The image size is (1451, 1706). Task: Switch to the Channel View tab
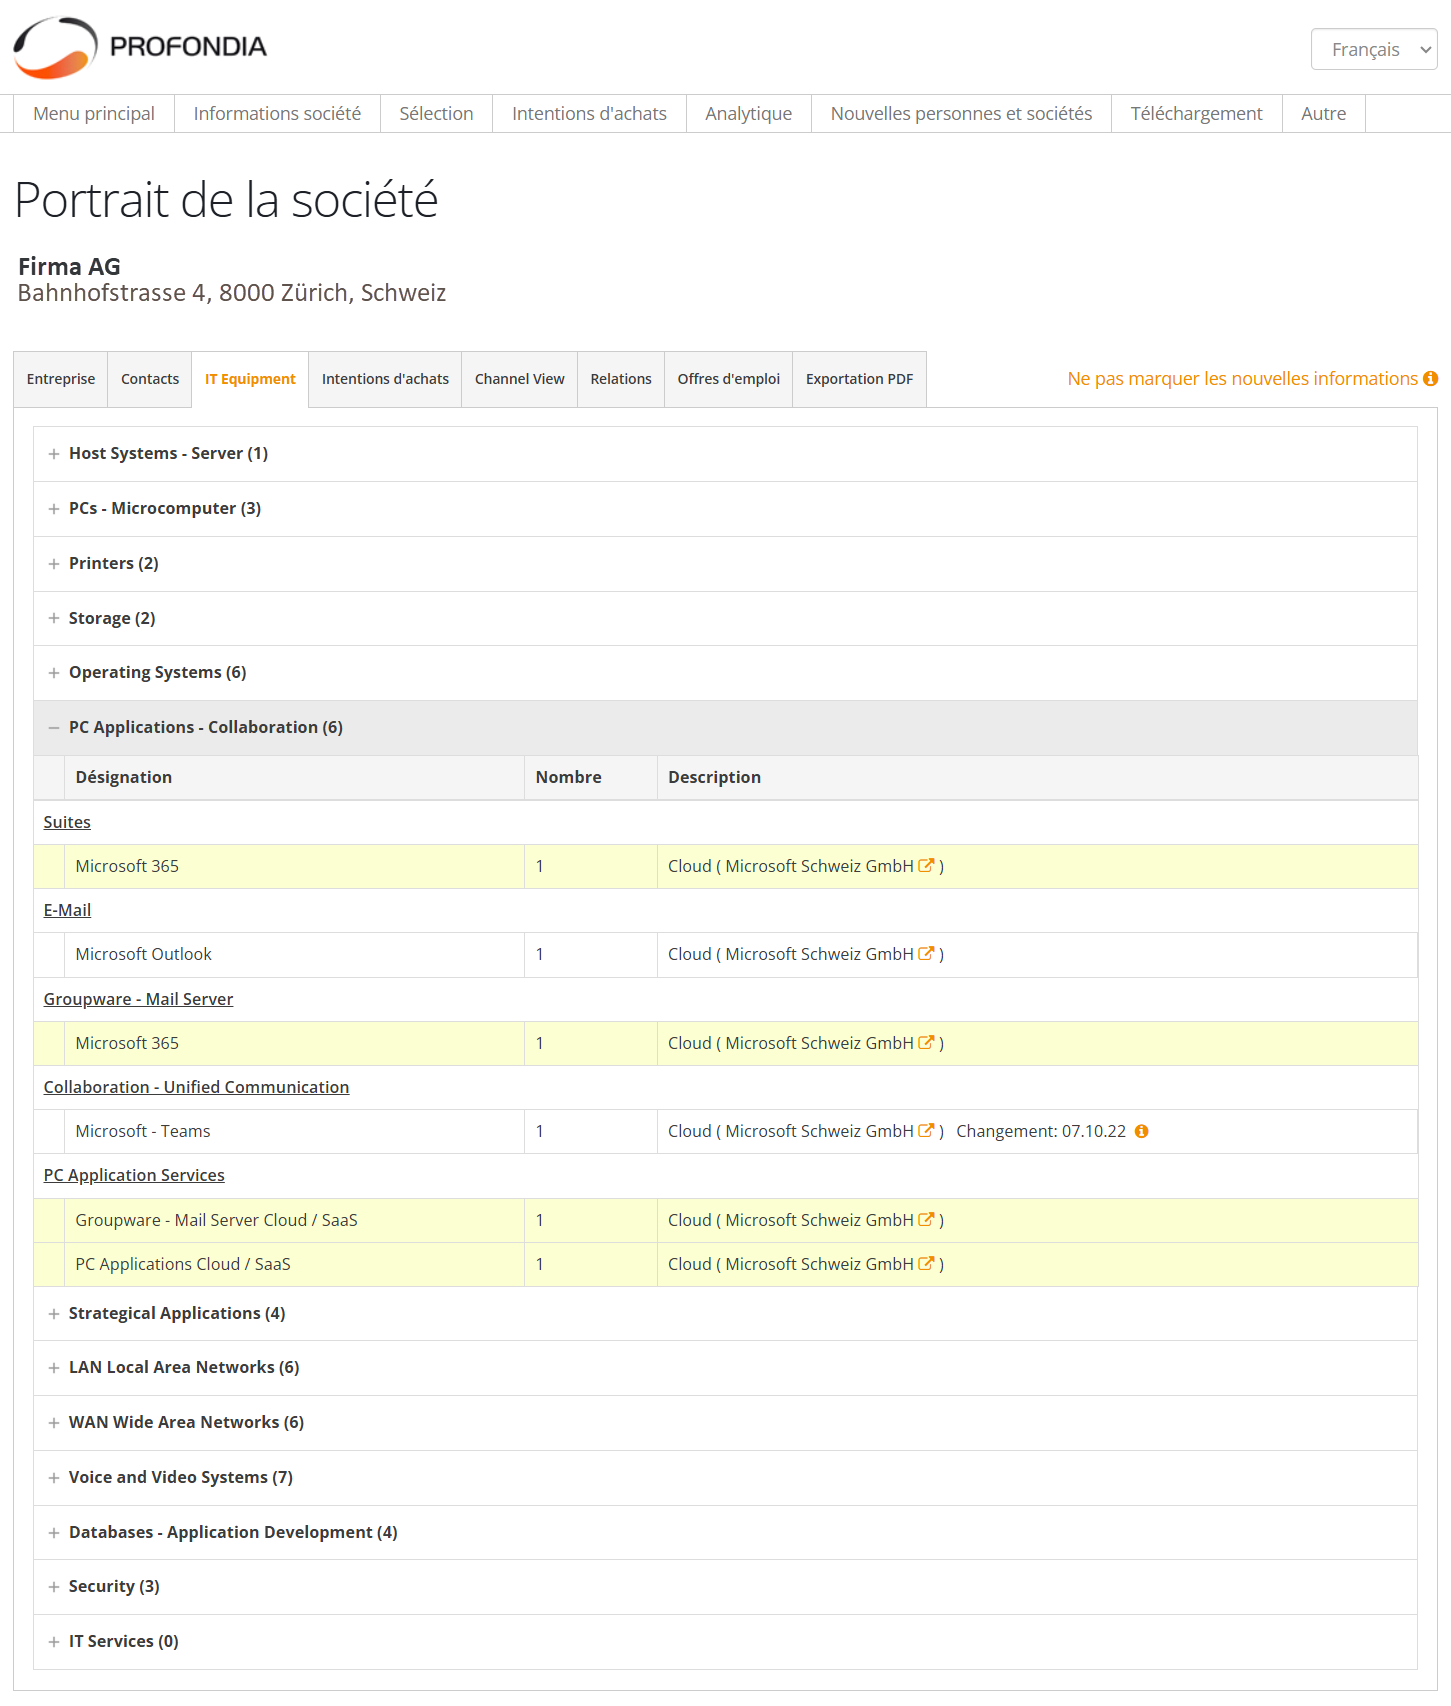tap(519, 379)
